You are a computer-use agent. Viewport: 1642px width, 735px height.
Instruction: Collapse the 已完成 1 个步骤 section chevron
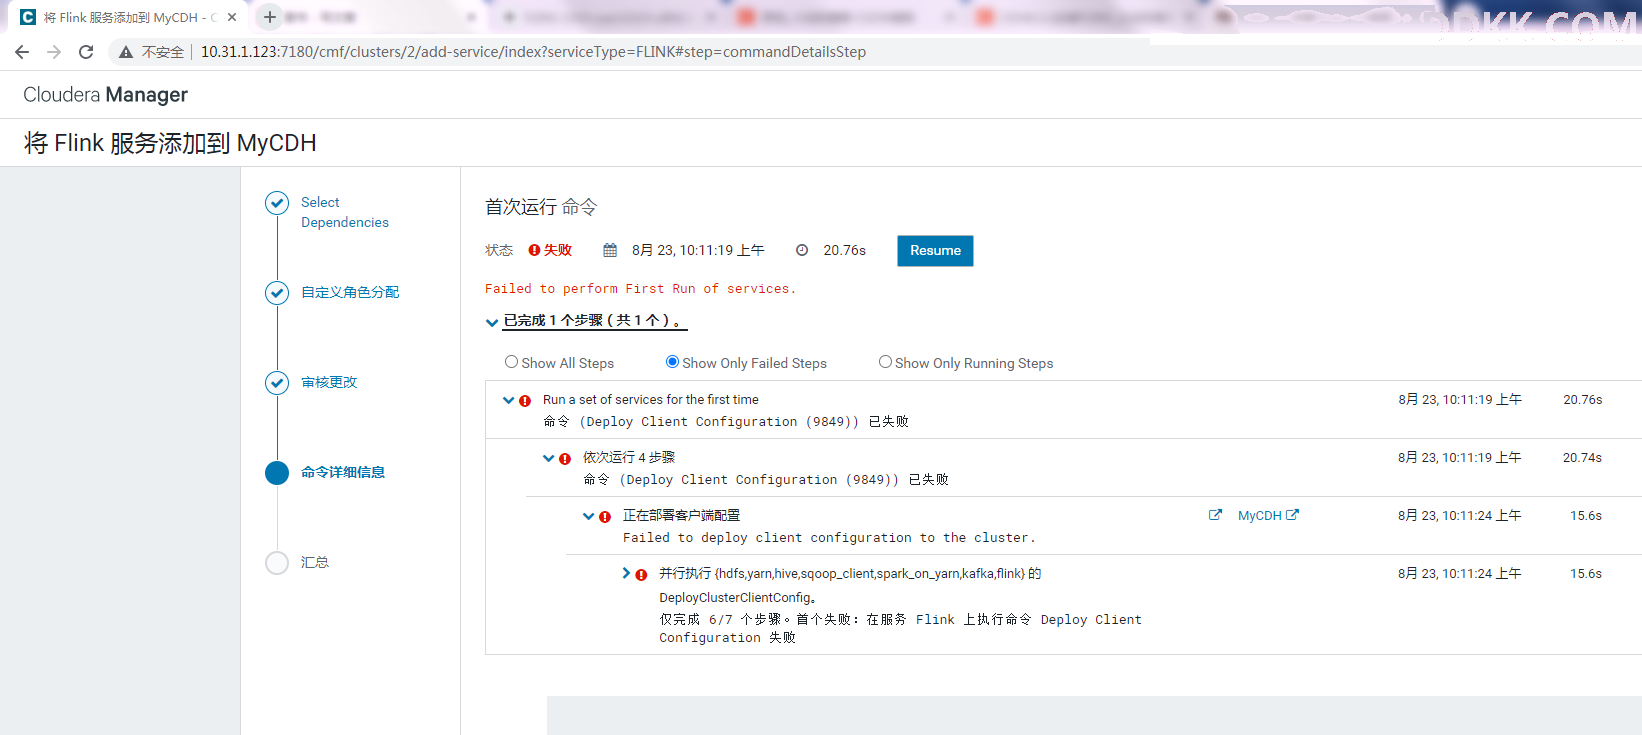pos(492,322)
